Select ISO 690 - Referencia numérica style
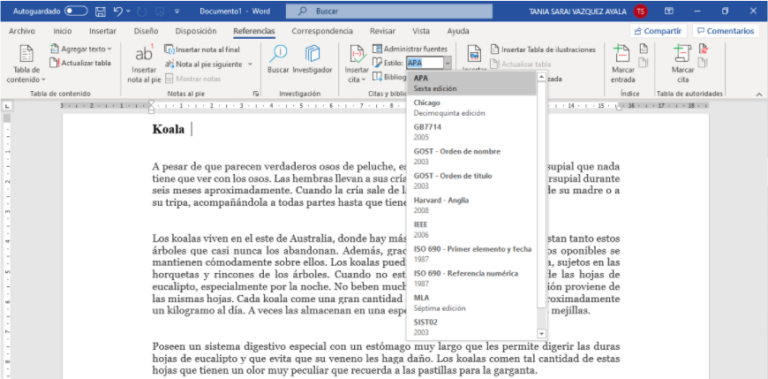768x379 pixels. pyautogui.click(x=472, y=279)
